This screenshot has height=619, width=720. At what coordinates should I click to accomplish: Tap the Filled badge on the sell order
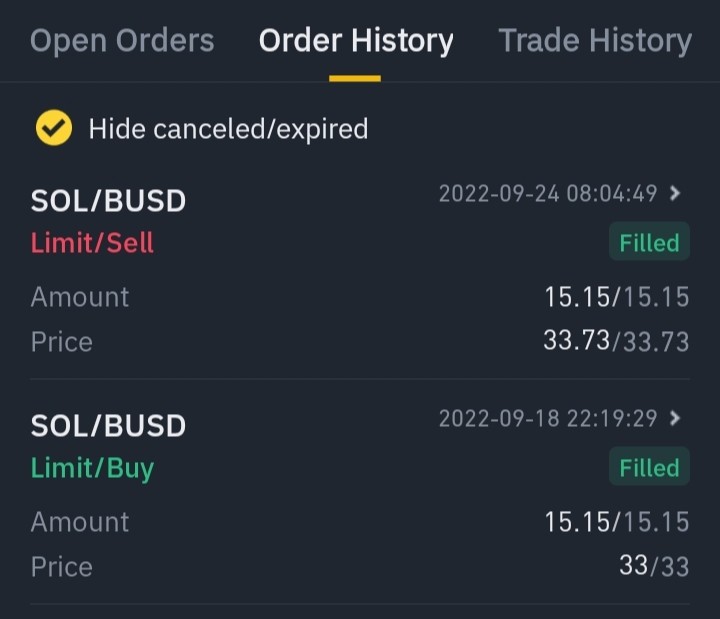coord(649,242)
